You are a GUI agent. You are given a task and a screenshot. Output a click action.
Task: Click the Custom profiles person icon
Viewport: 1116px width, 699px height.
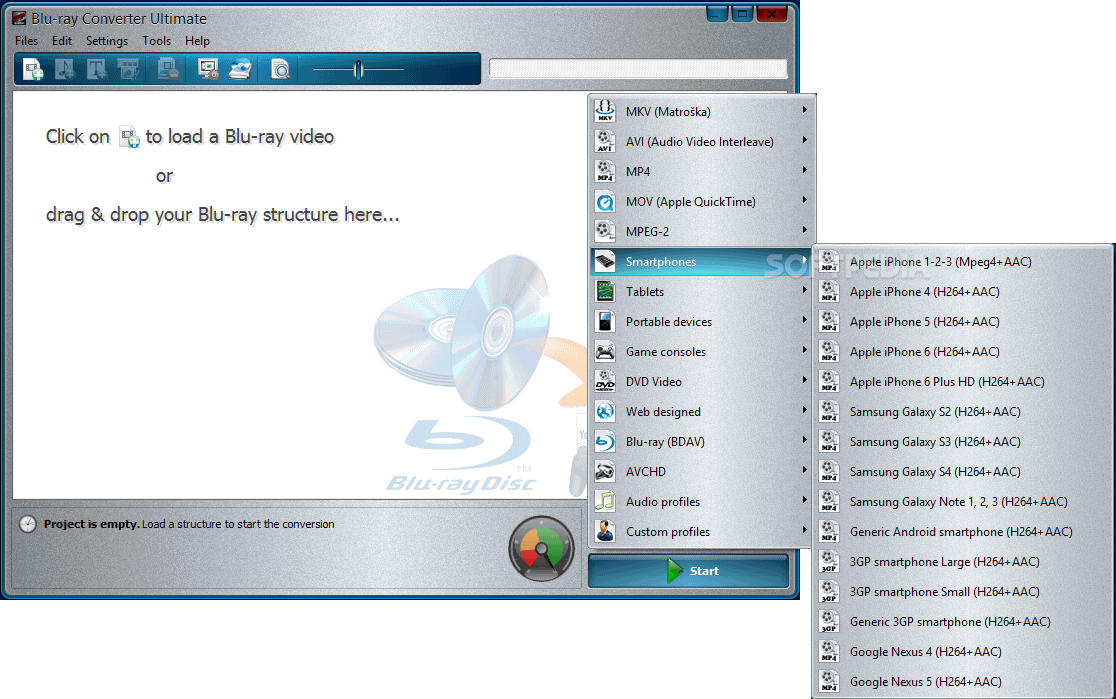(605, 531)
